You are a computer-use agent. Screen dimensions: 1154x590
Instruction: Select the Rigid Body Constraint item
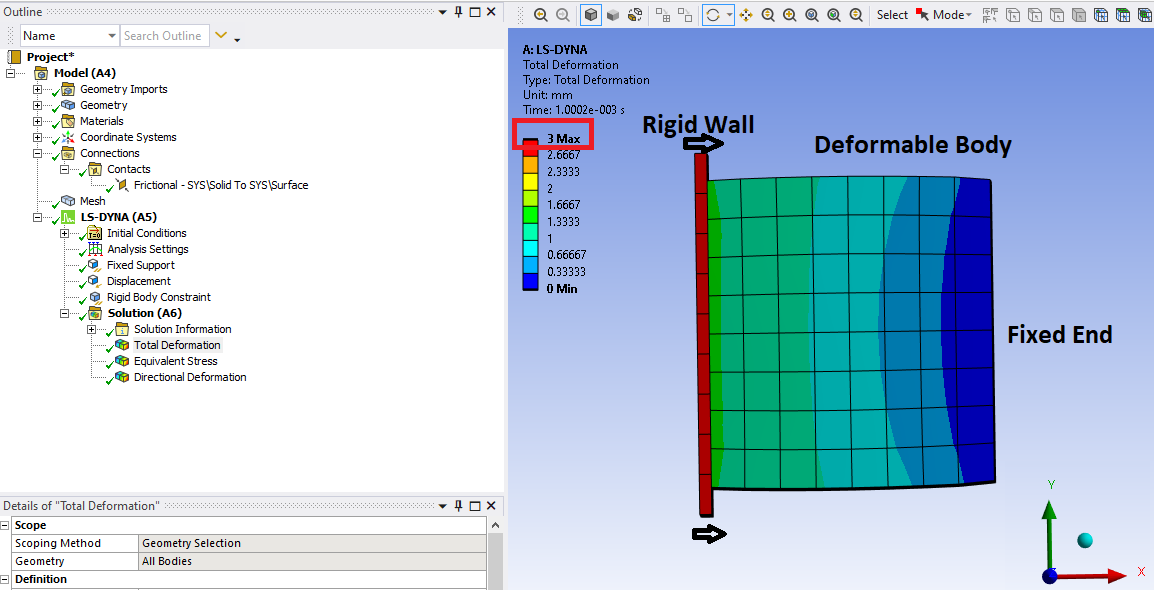(159, 297)
